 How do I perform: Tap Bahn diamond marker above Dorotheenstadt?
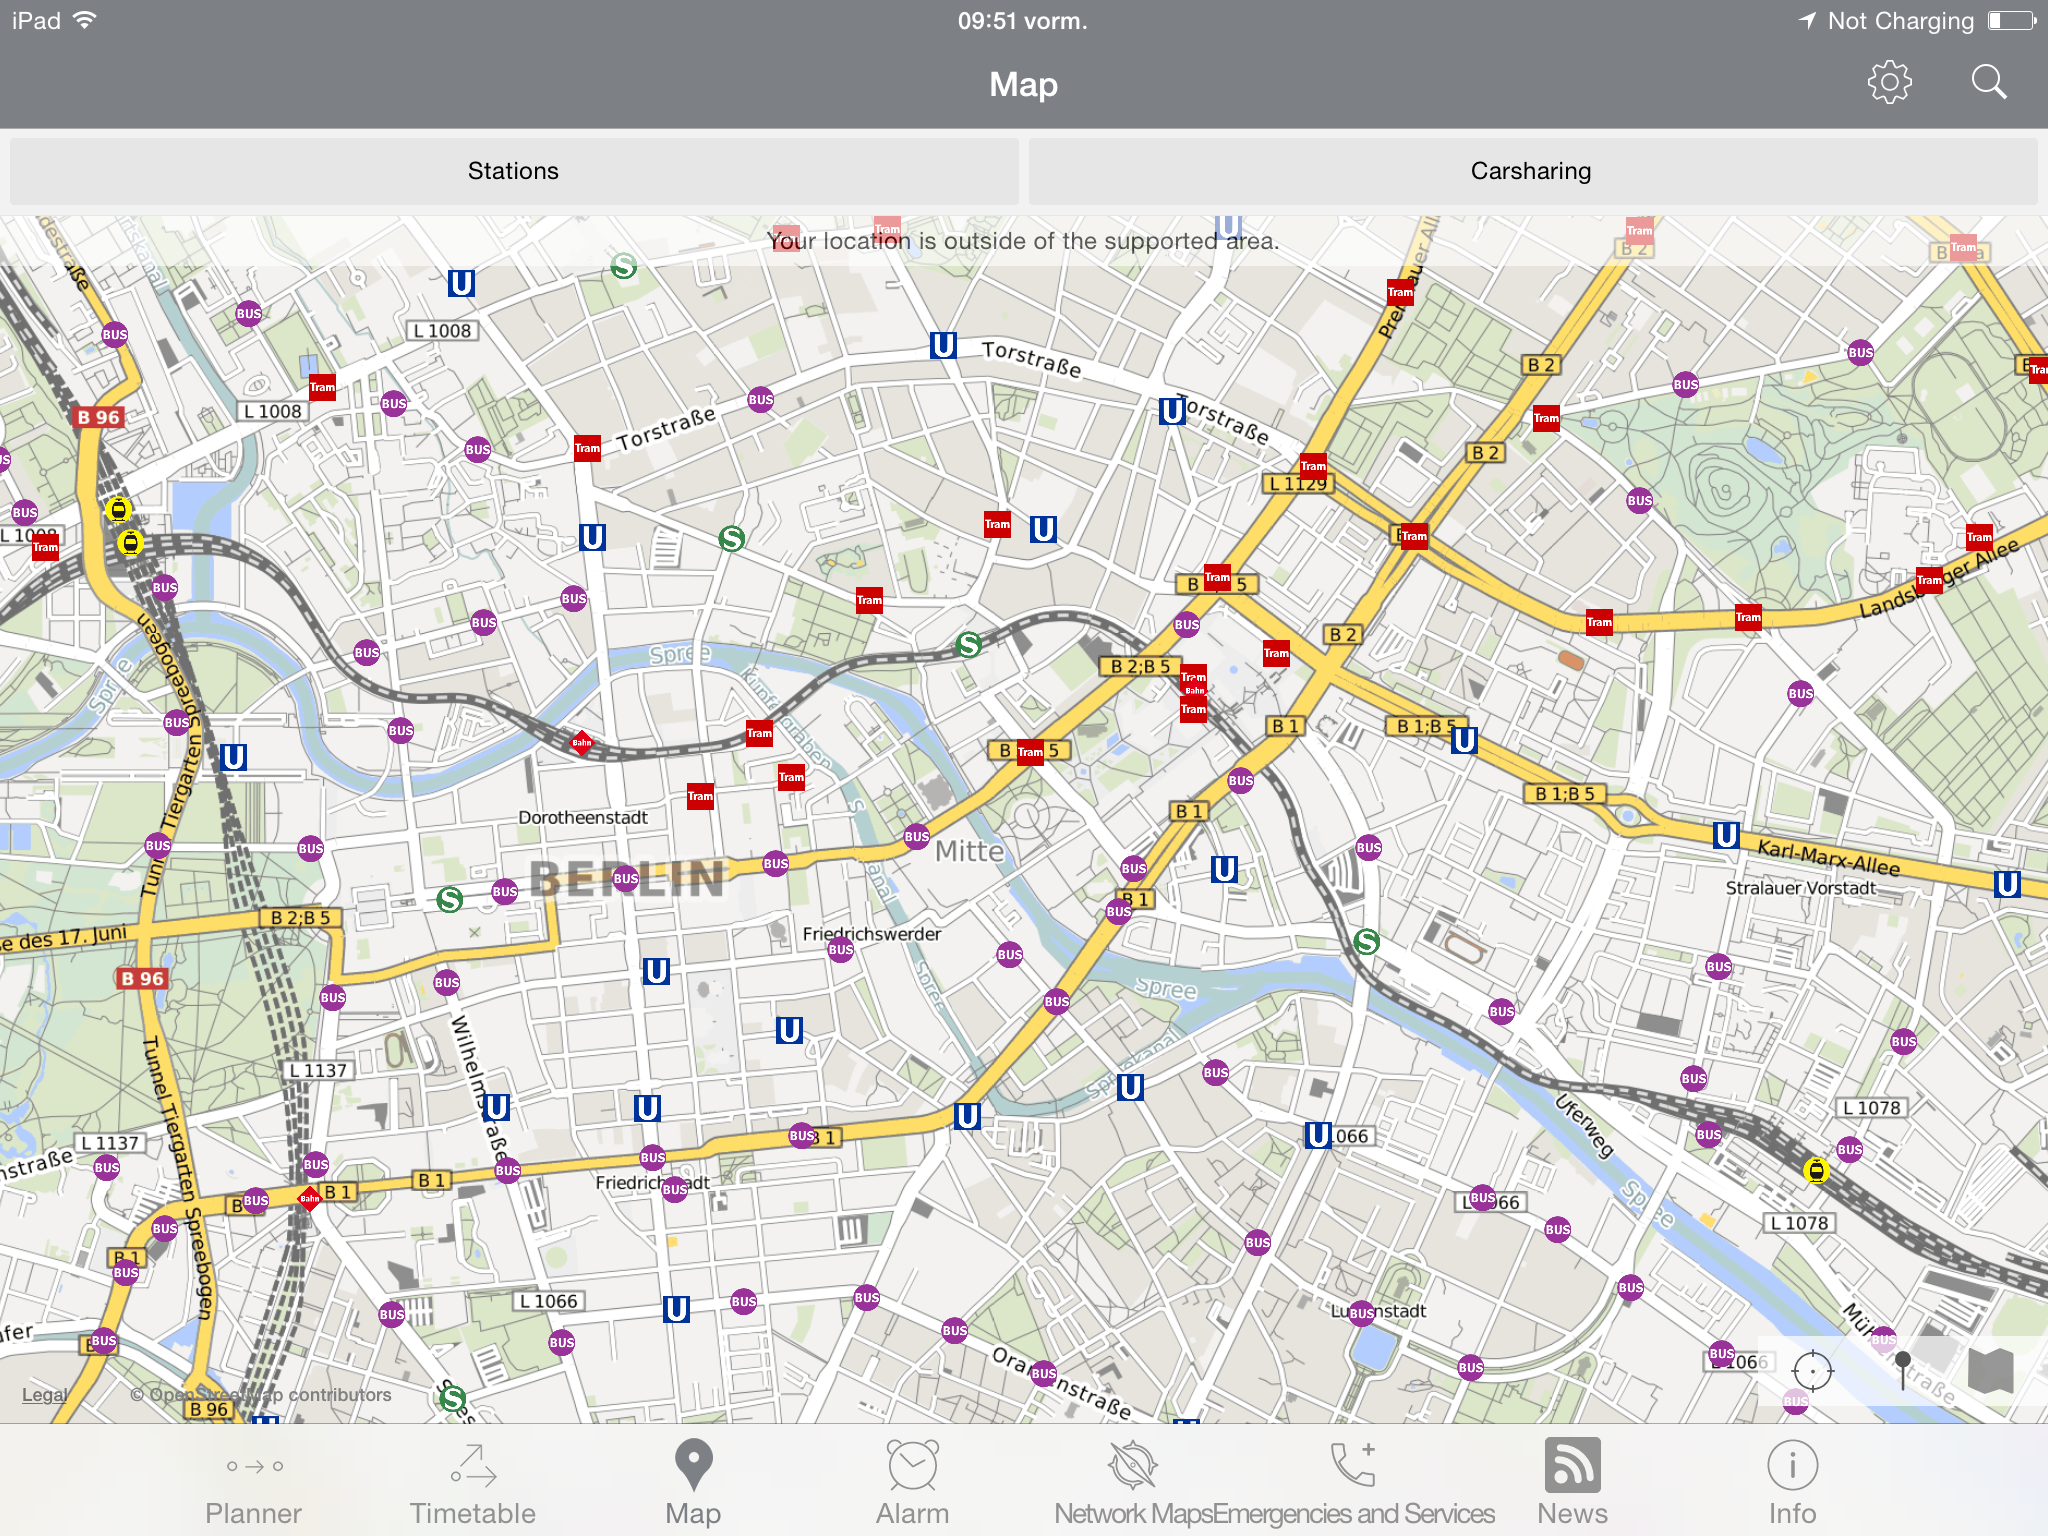[582, 742]
